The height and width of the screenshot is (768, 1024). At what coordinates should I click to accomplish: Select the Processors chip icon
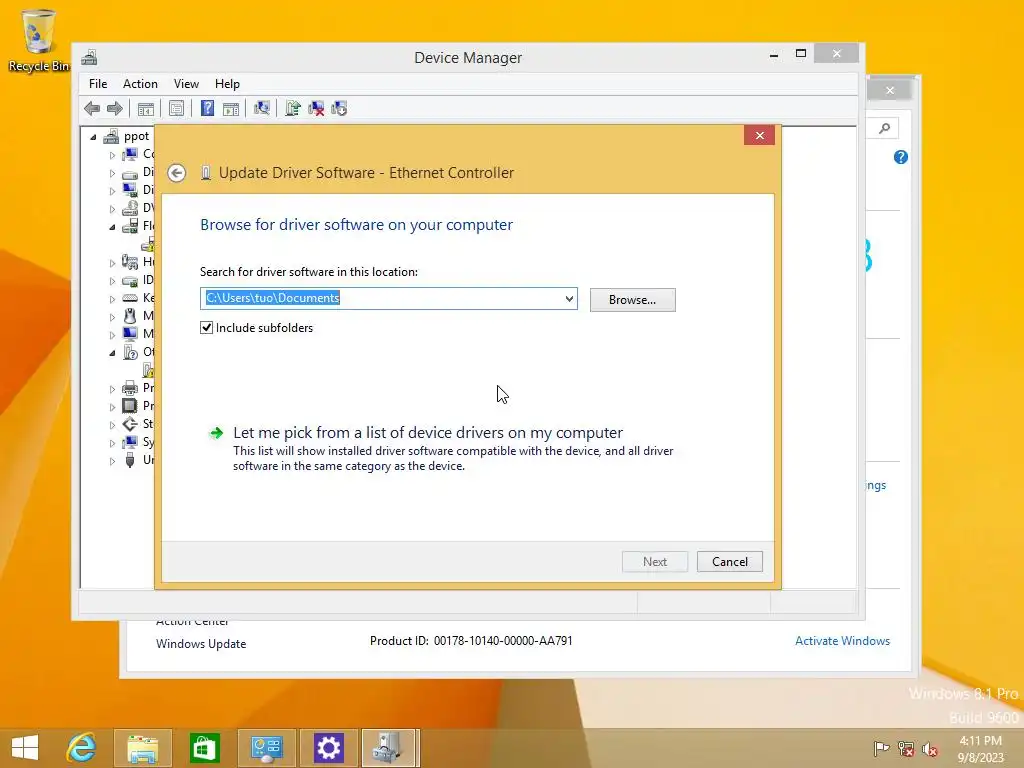(x=130, y=406)
